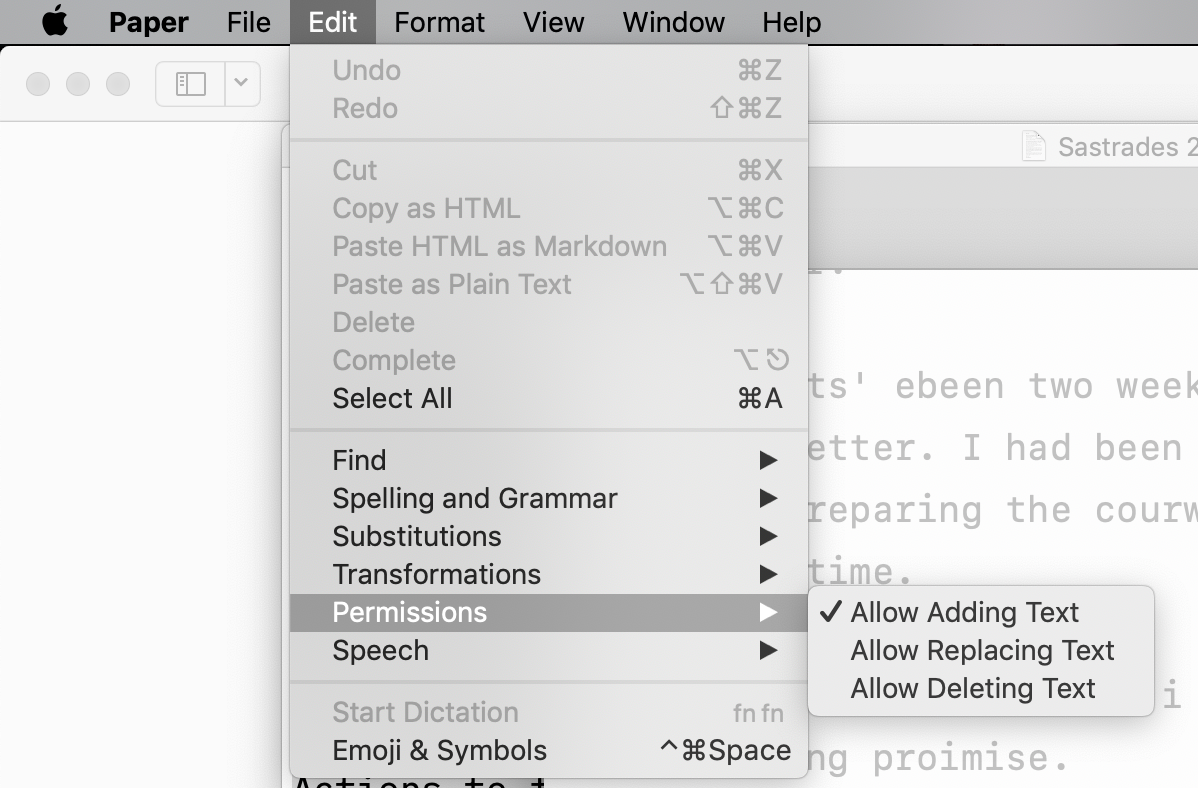Expand the Speech submenu
The image size is (1198, 788).
(x=549, y=651)
